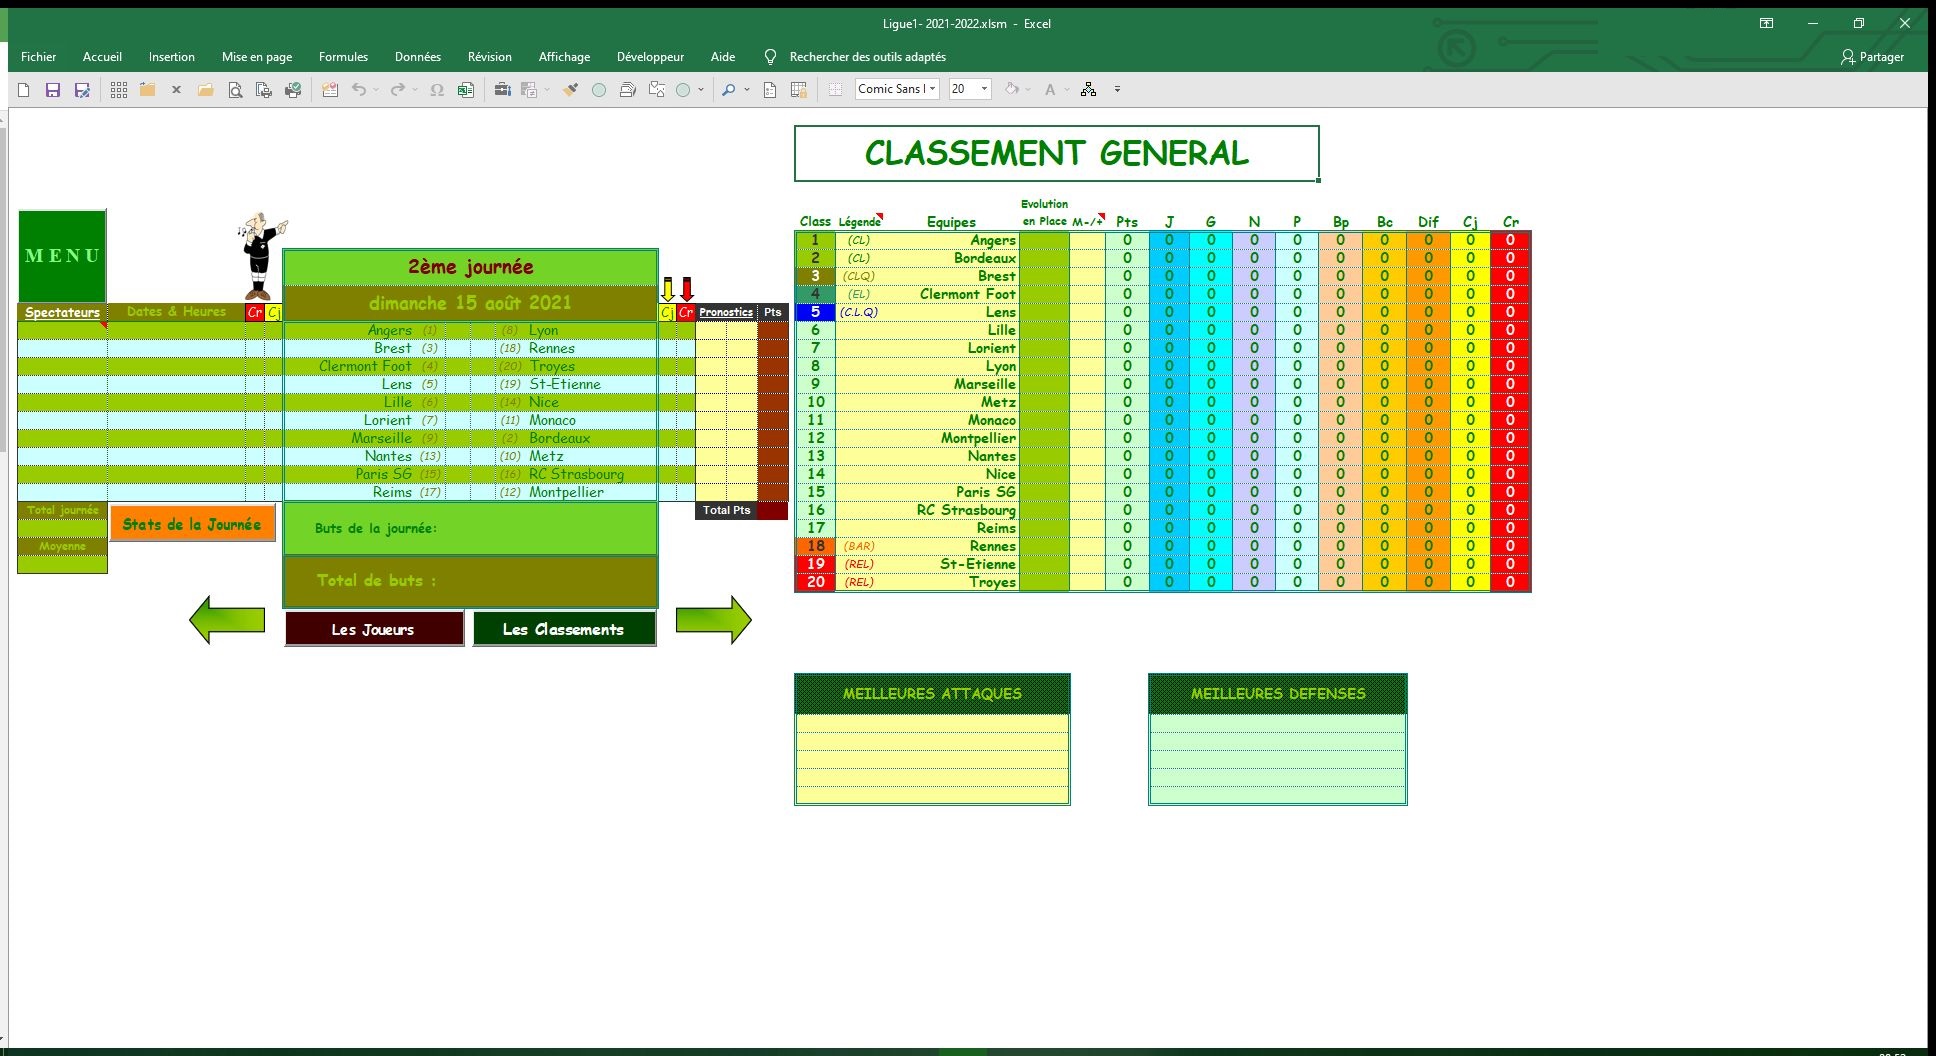The width and height of the screenshot is (1936, 1056).
Task: Click the magnifying glass search icon
Action: pyautogui.click(x=728, y=90)
